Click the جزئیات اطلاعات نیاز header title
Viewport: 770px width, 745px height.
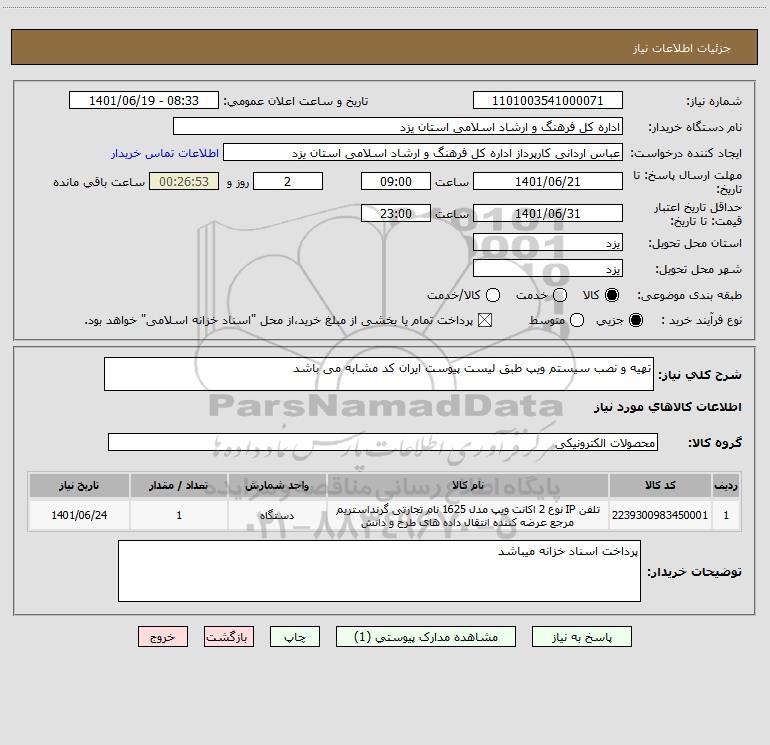(x=681, y=48)
